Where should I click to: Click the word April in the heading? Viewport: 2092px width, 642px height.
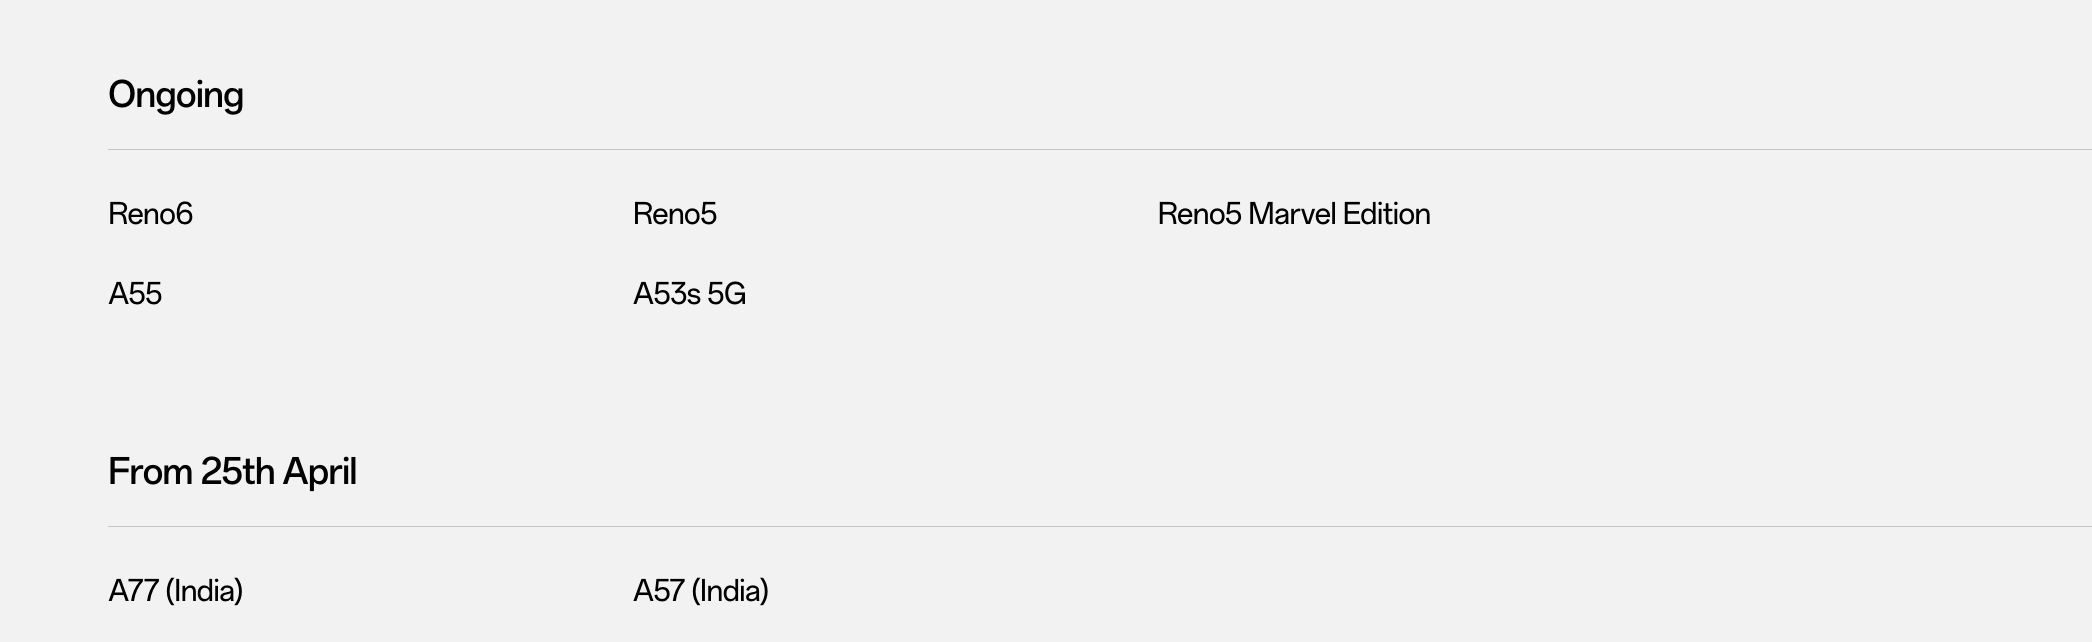(320, 472)
